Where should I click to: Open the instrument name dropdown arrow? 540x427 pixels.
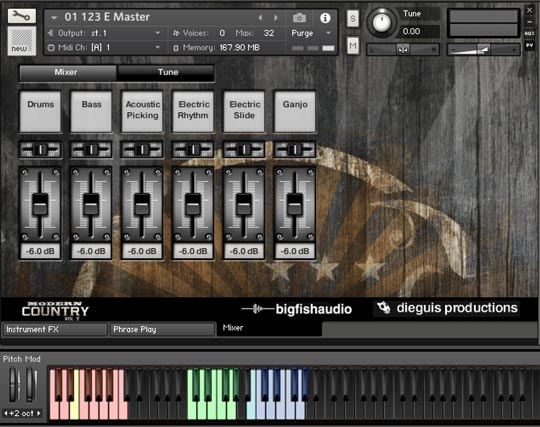click(54, 17)
